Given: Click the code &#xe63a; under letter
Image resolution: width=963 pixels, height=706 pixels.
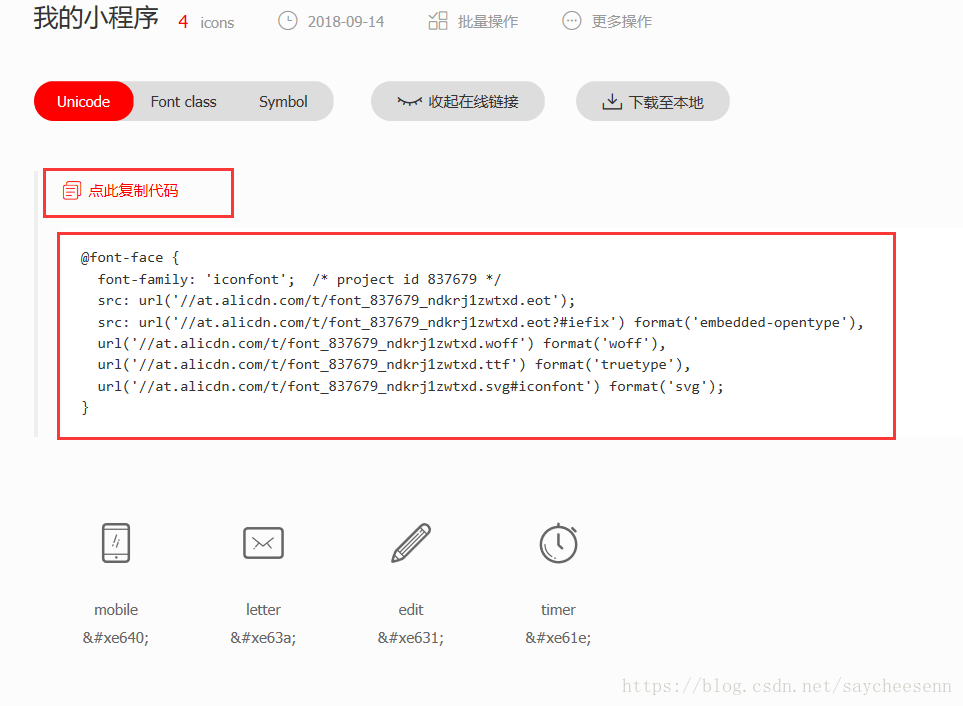Looking at the screenshot, I should 263,638.
